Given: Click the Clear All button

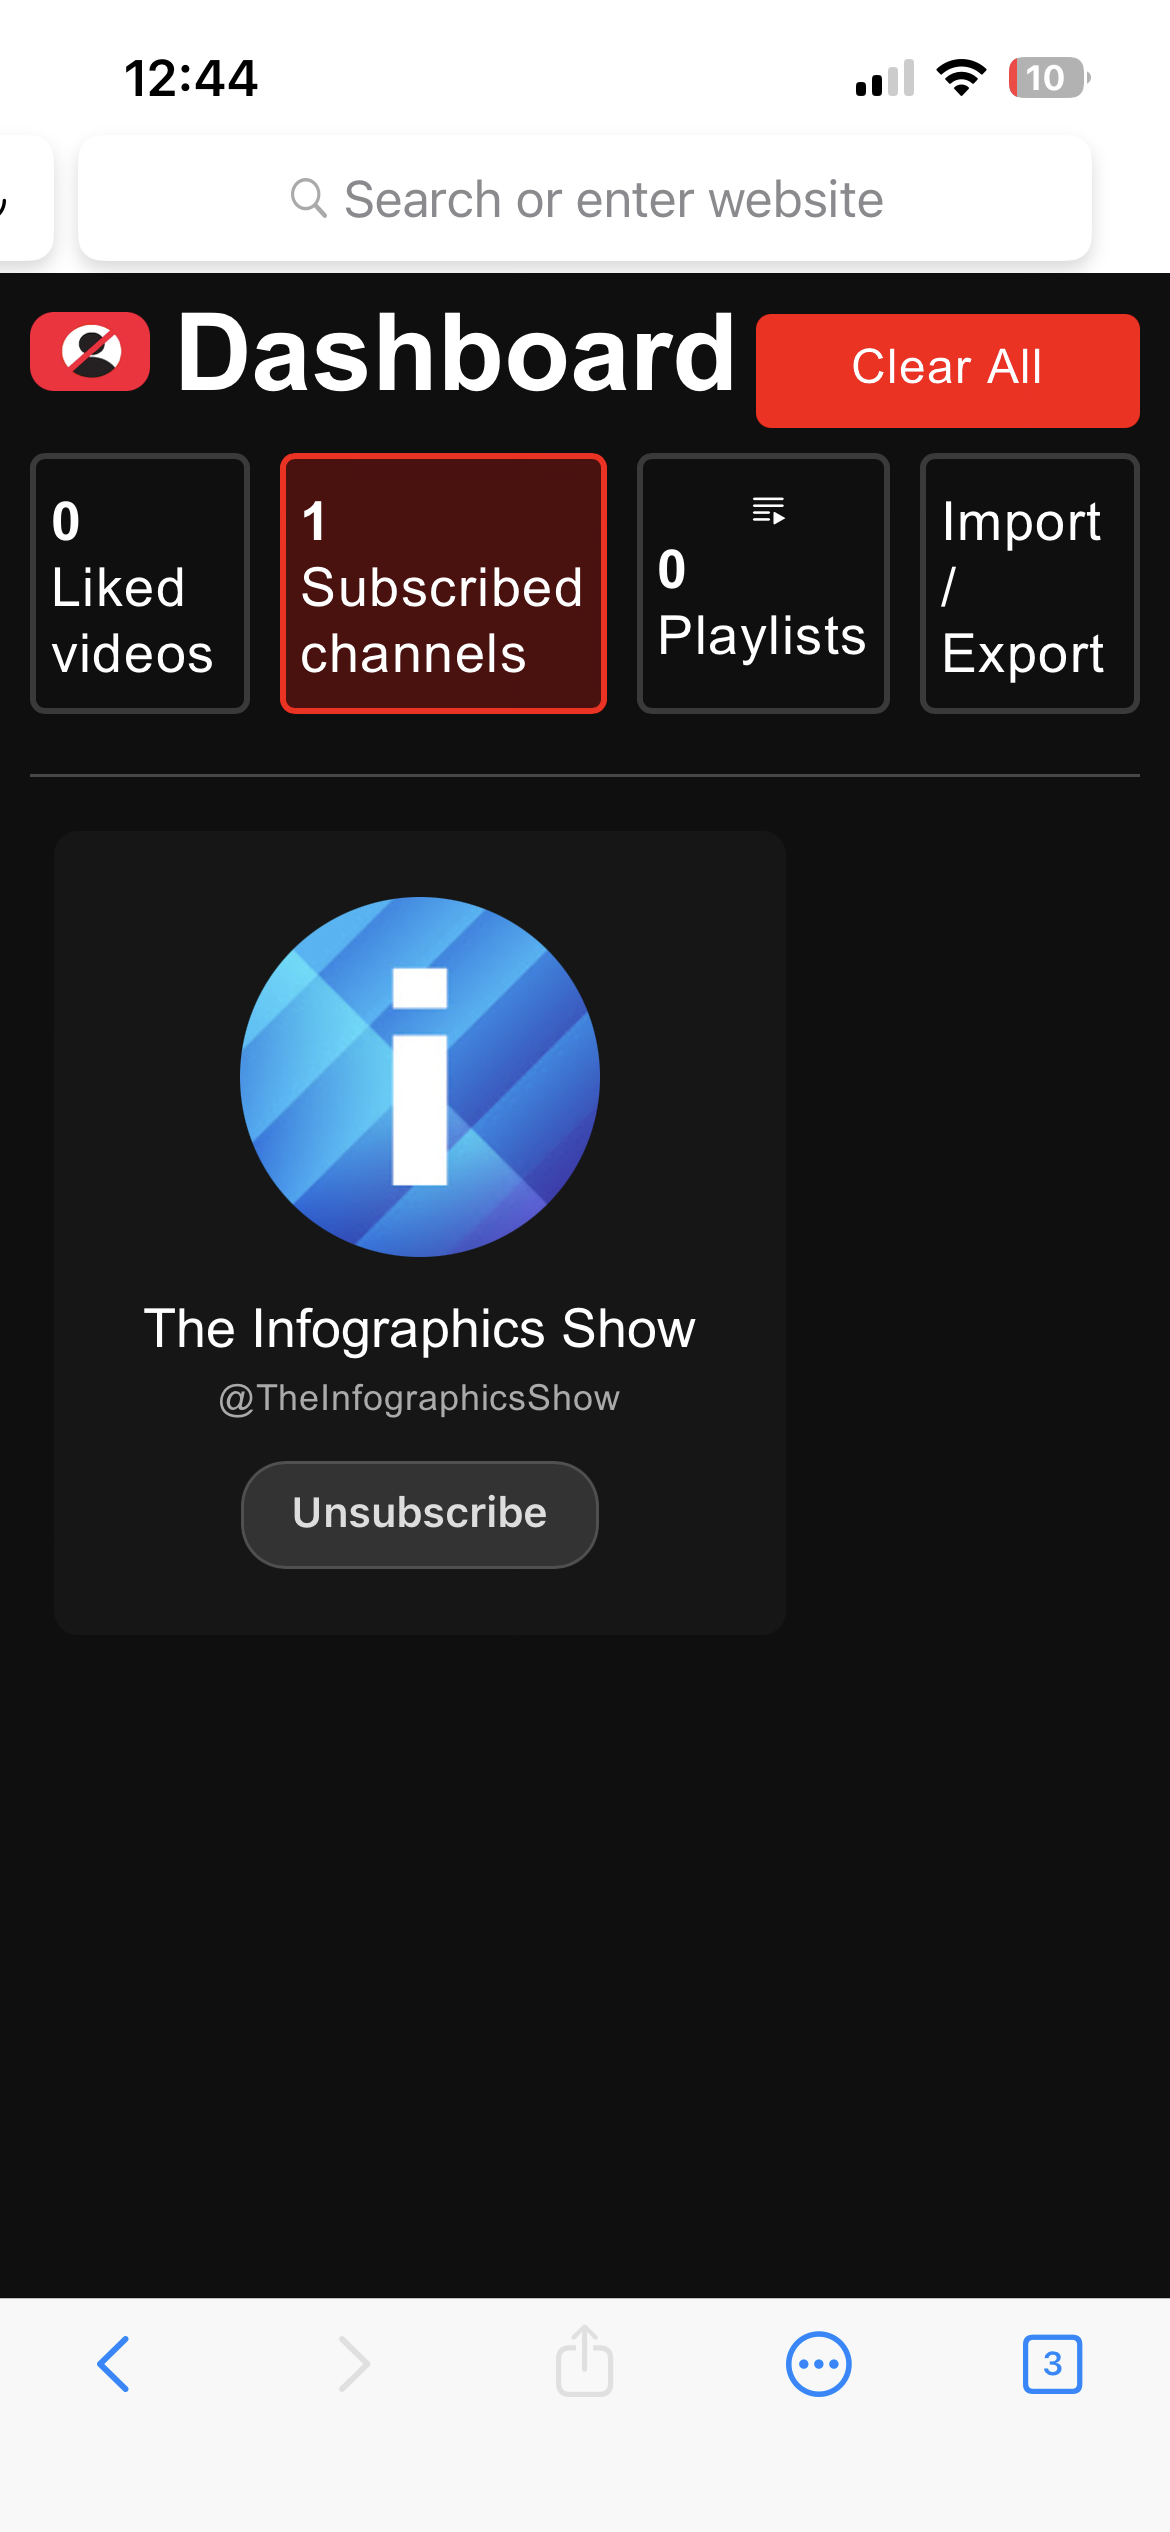Looking at the screenshot, I should pos(948,371).
